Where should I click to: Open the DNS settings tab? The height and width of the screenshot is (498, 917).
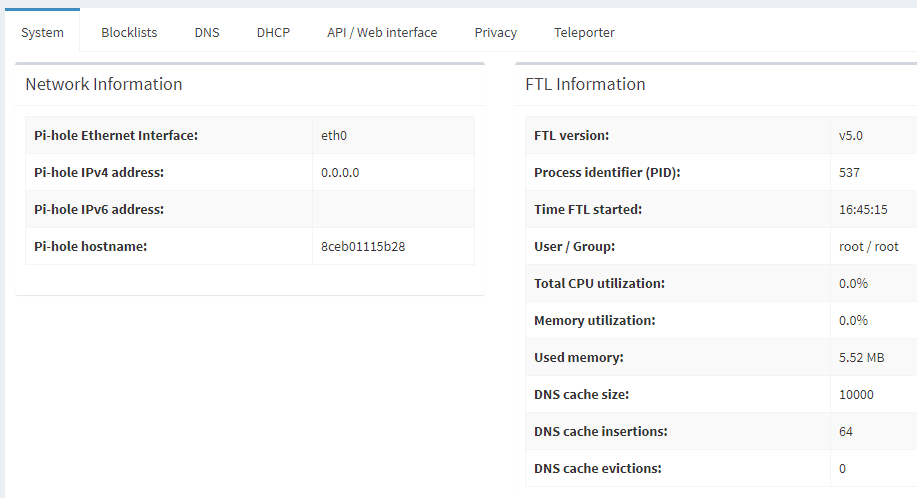207,32
